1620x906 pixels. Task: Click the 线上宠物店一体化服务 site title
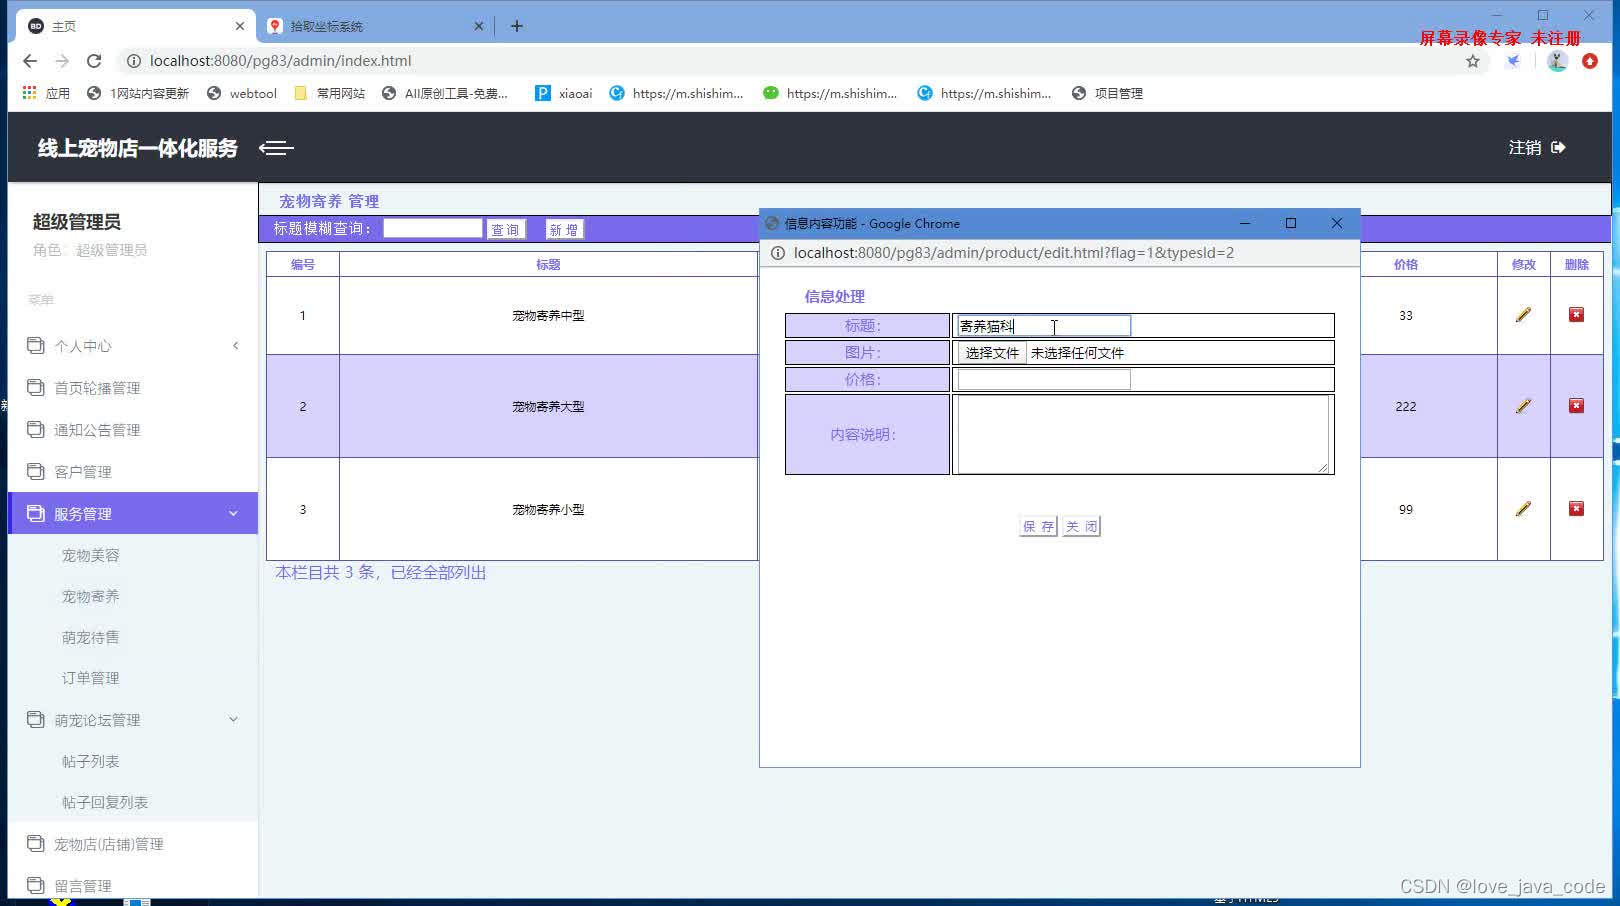coord(138,148)
